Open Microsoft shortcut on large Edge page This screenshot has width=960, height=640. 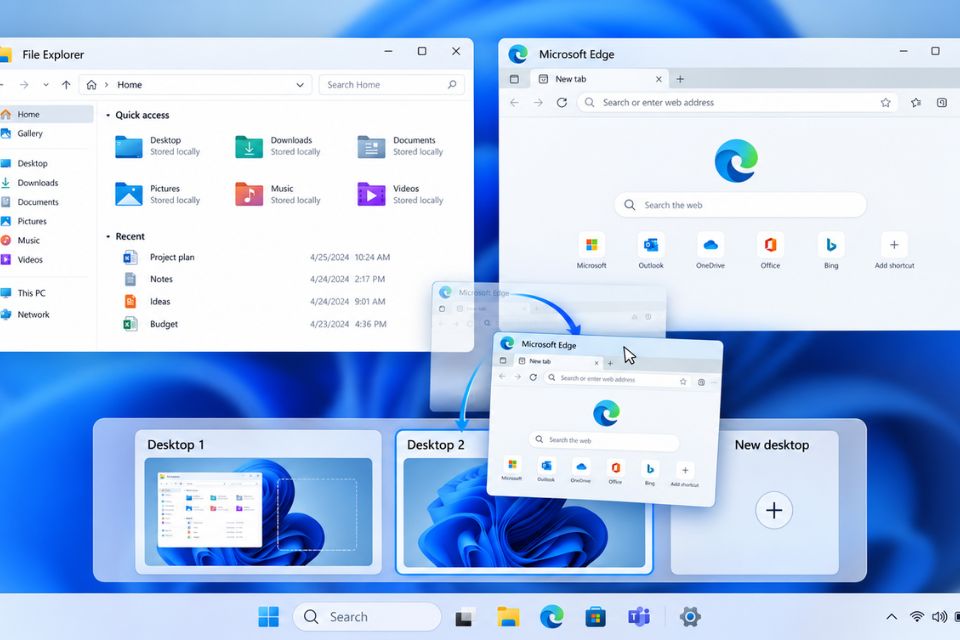click(591, 250)
